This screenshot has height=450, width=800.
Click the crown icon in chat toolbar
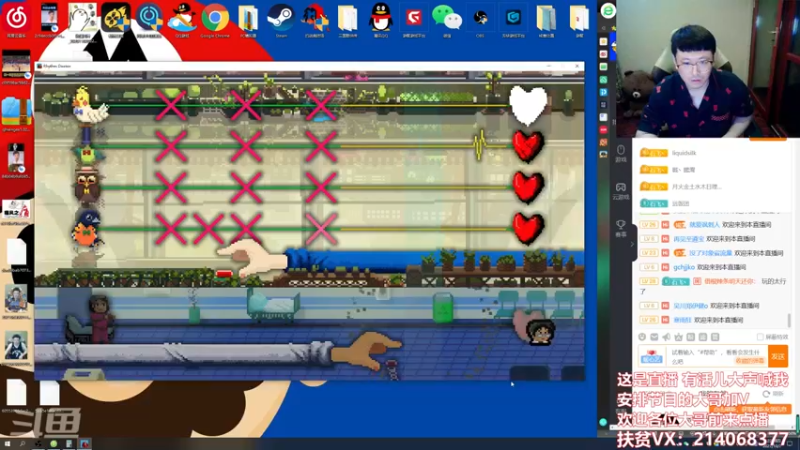point(679,337)
